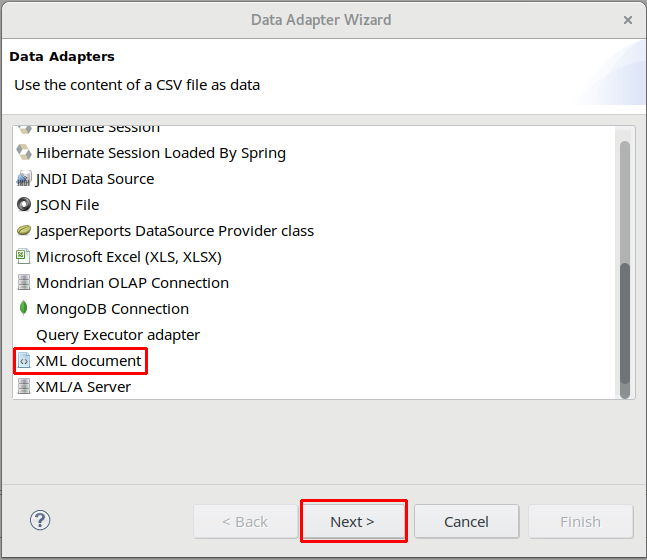This screenshot has width=647, height=560.
Task: Click the XML document icon
Action: click(24, 361)
